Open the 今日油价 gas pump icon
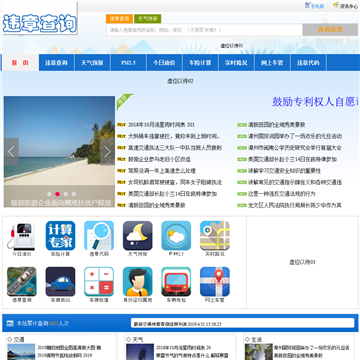The width and height of the screenshot is (360, 360). [22, 236]
